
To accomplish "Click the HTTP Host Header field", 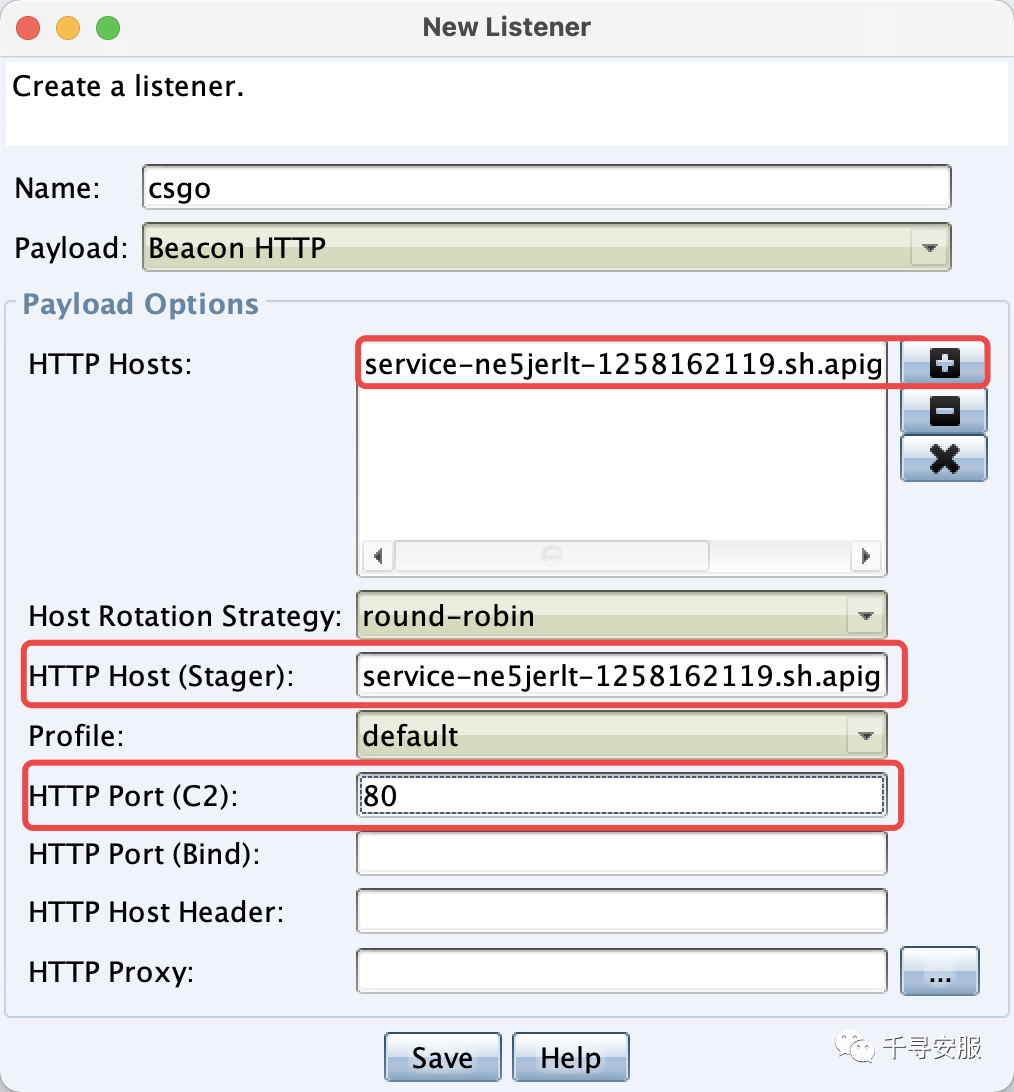I will pyautogui.click(x=621, y=912).
